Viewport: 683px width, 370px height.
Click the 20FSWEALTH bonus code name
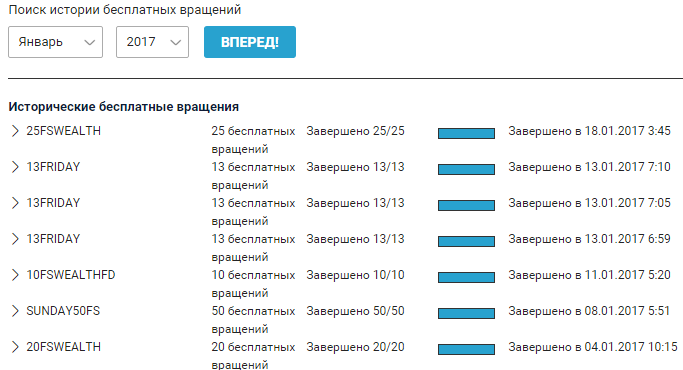[x=64, y=347]
